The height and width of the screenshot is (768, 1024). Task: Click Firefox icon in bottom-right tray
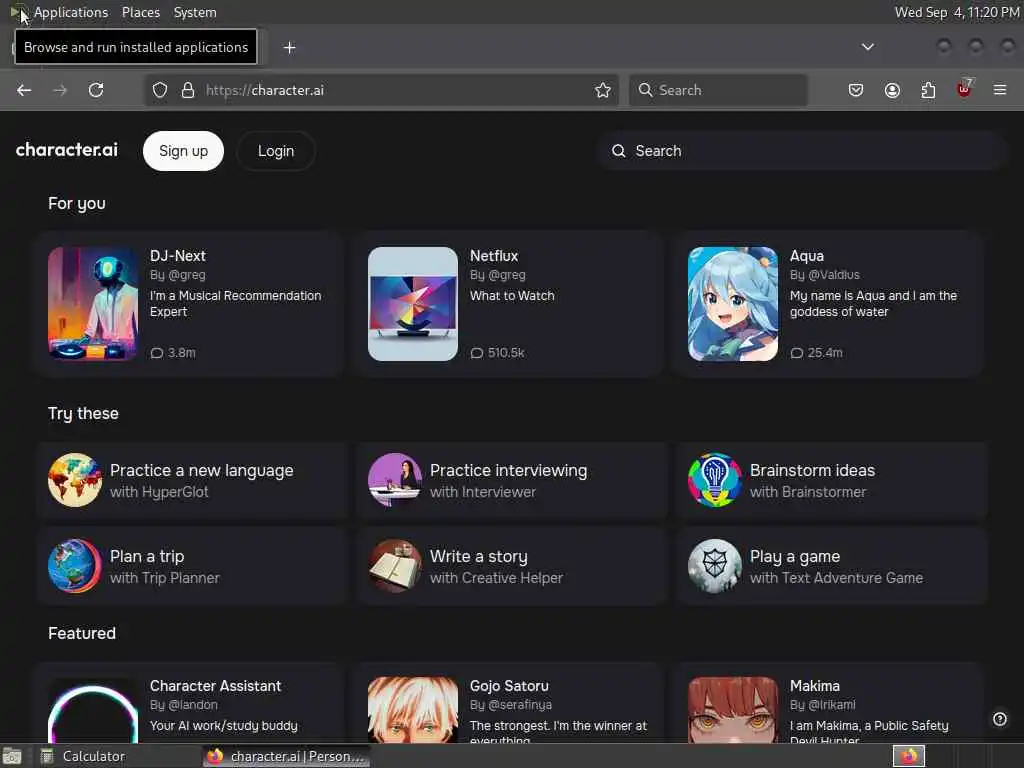pos(909,756)
